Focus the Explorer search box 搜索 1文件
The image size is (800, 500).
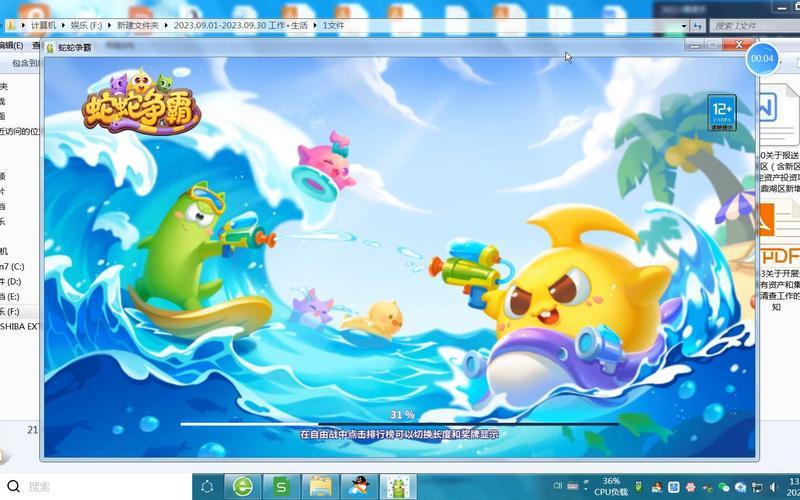[754, 26]
